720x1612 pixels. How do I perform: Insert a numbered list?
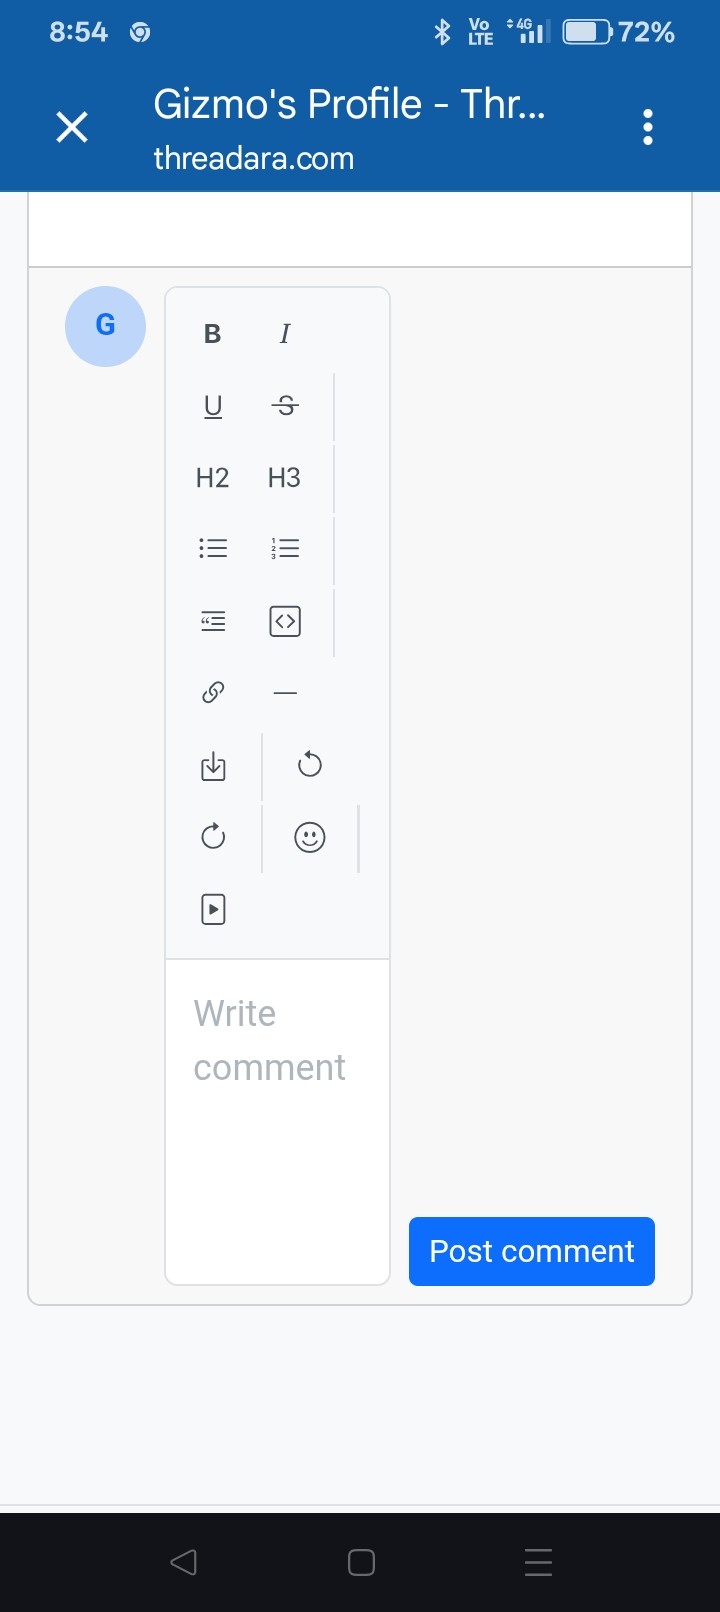(285, 549)
